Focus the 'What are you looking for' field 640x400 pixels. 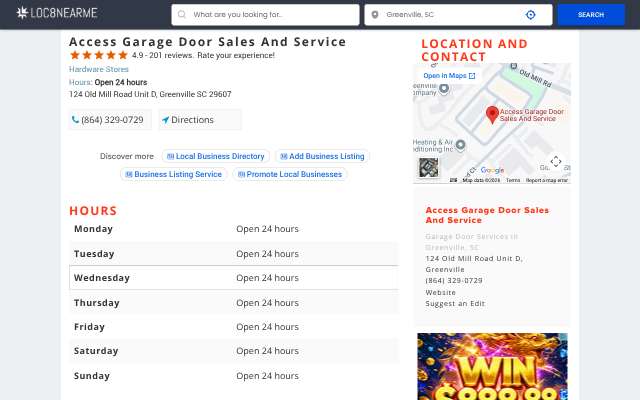point(265,15)
